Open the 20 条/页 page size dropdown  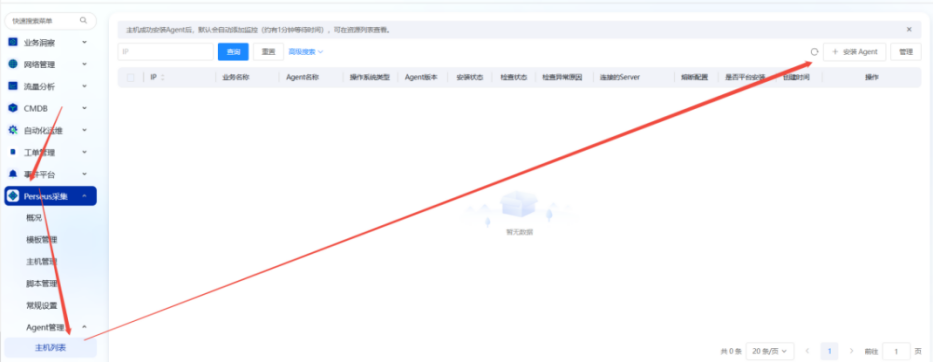[770, 351]
